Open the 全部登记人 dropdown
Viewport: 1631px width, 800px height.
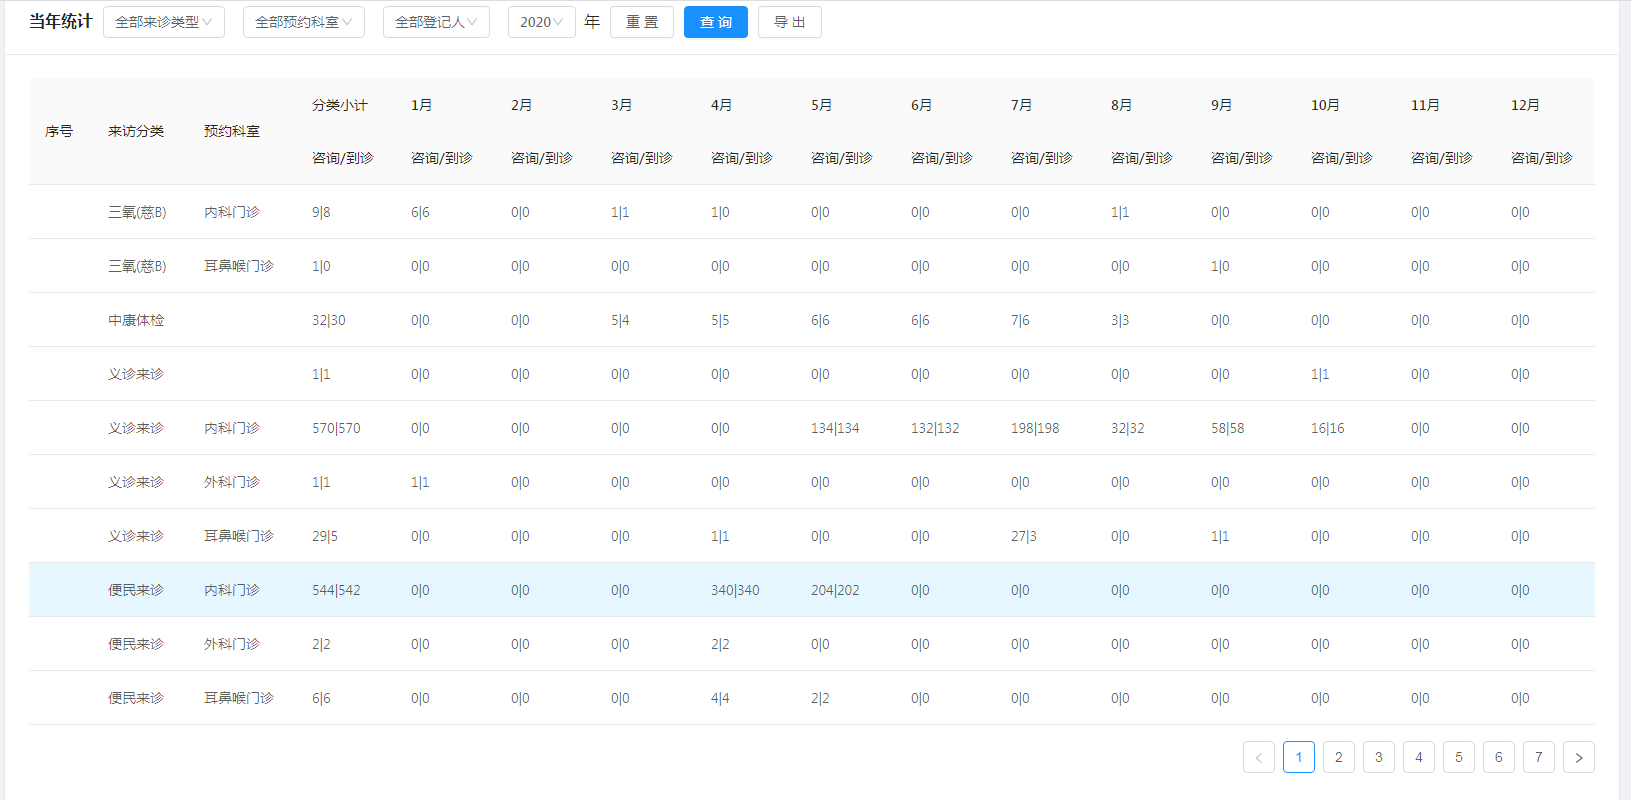click(x=436, y=22)
